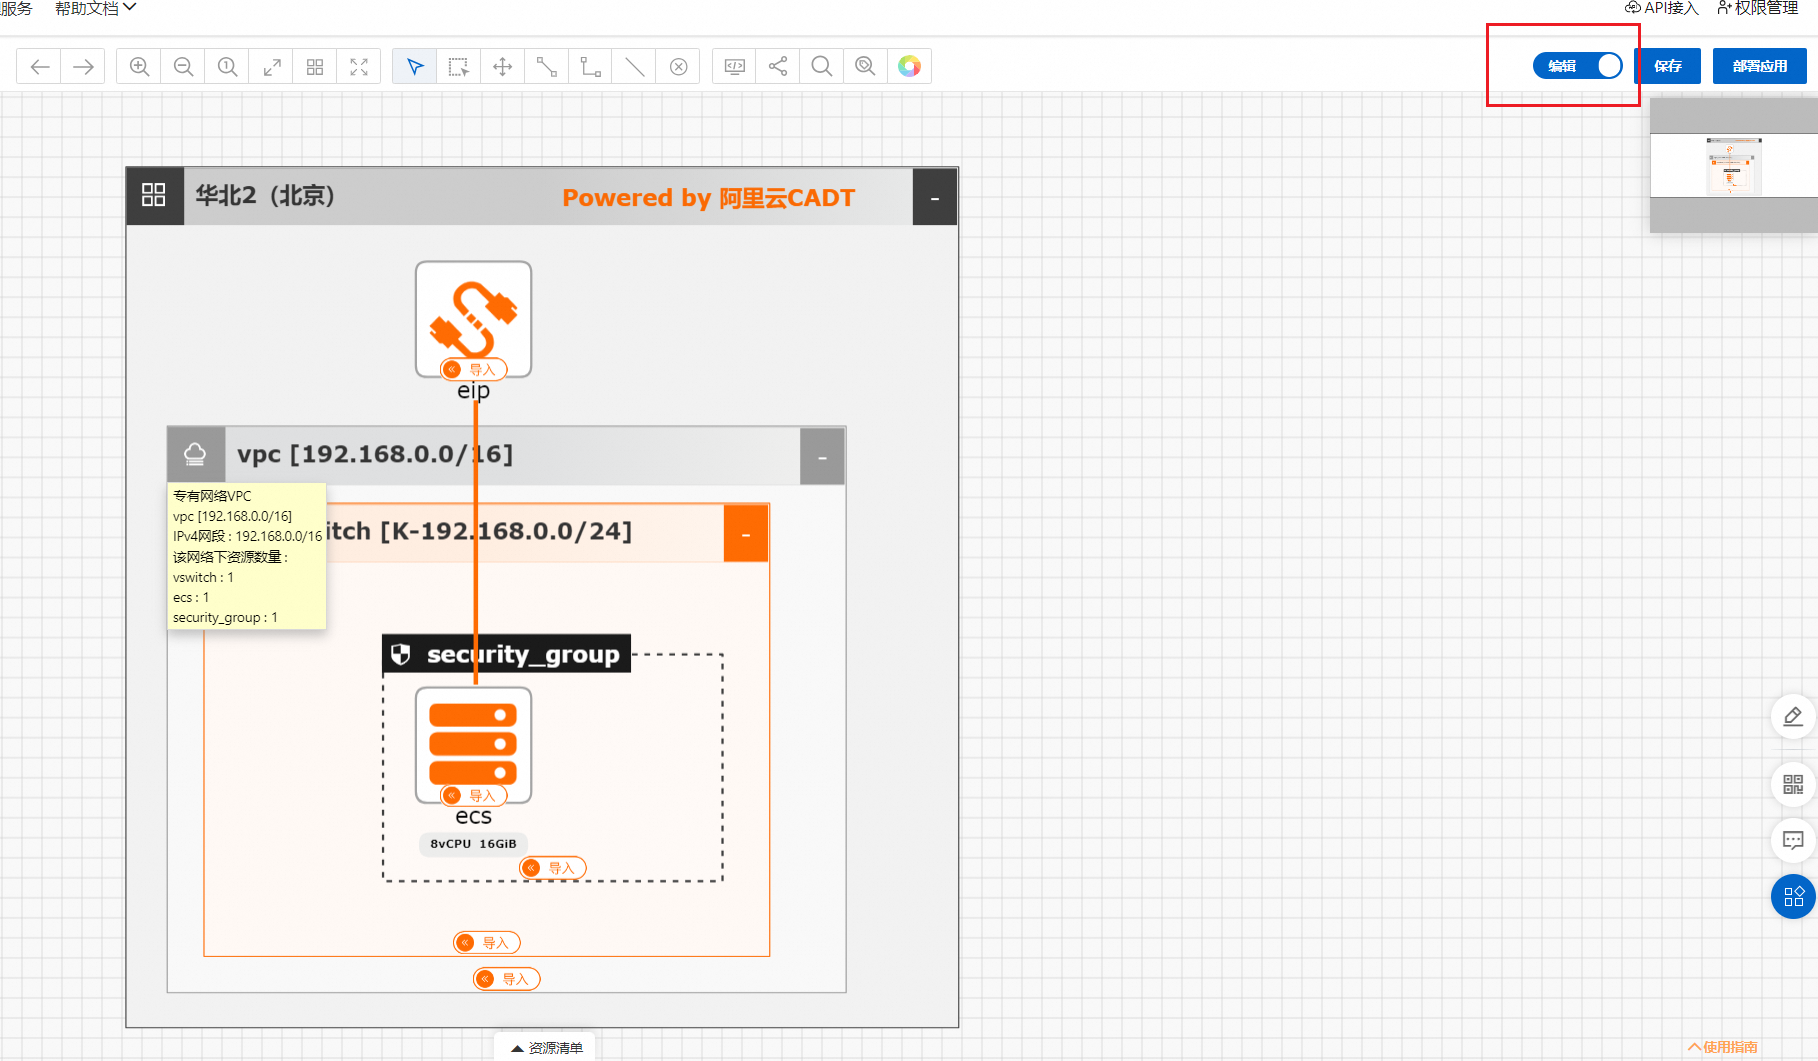The width and height of the screenshot is (1818, 1061).
Task: Select the diagonal connector tool
Action: tap(547, 67)
